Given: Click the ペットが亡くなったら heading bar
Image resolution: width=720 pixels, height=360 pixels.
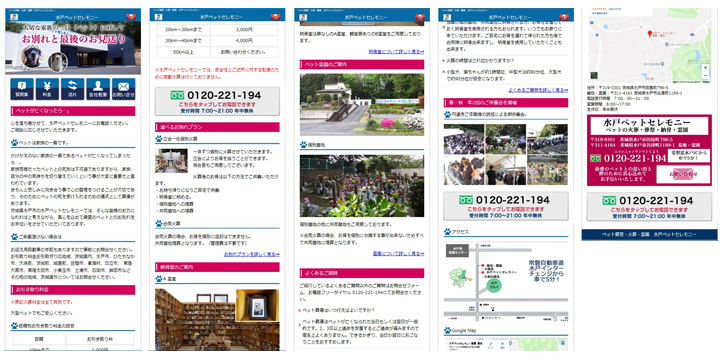Looking at the screenshot, I should pyautogui.click(x=73, y=111).
